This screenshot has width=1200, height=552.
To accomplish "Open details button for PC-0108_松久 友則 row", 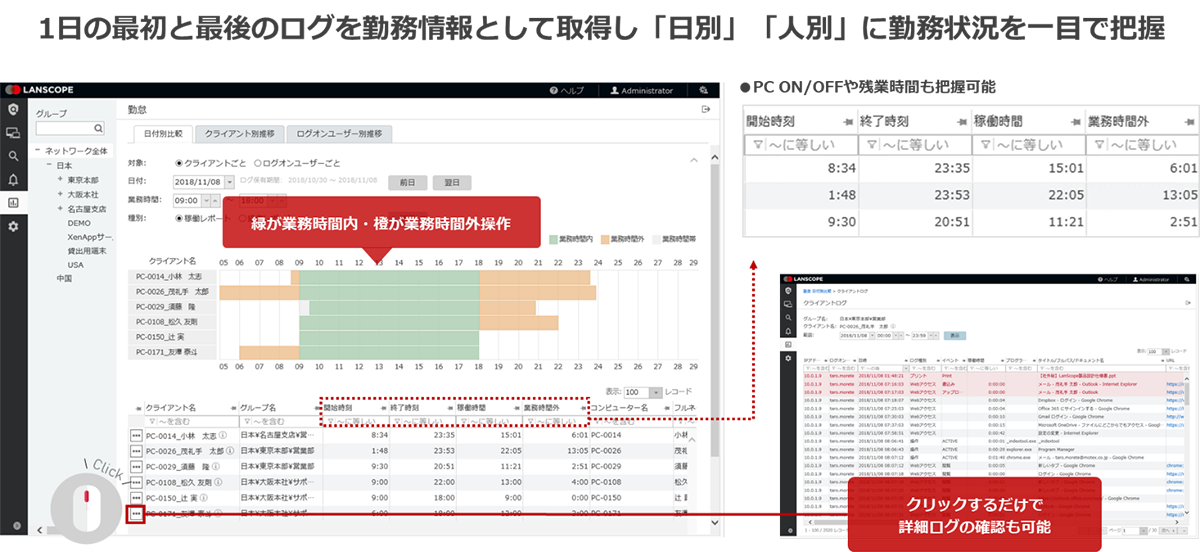I will pyautogui.click(x=136, y=481).
